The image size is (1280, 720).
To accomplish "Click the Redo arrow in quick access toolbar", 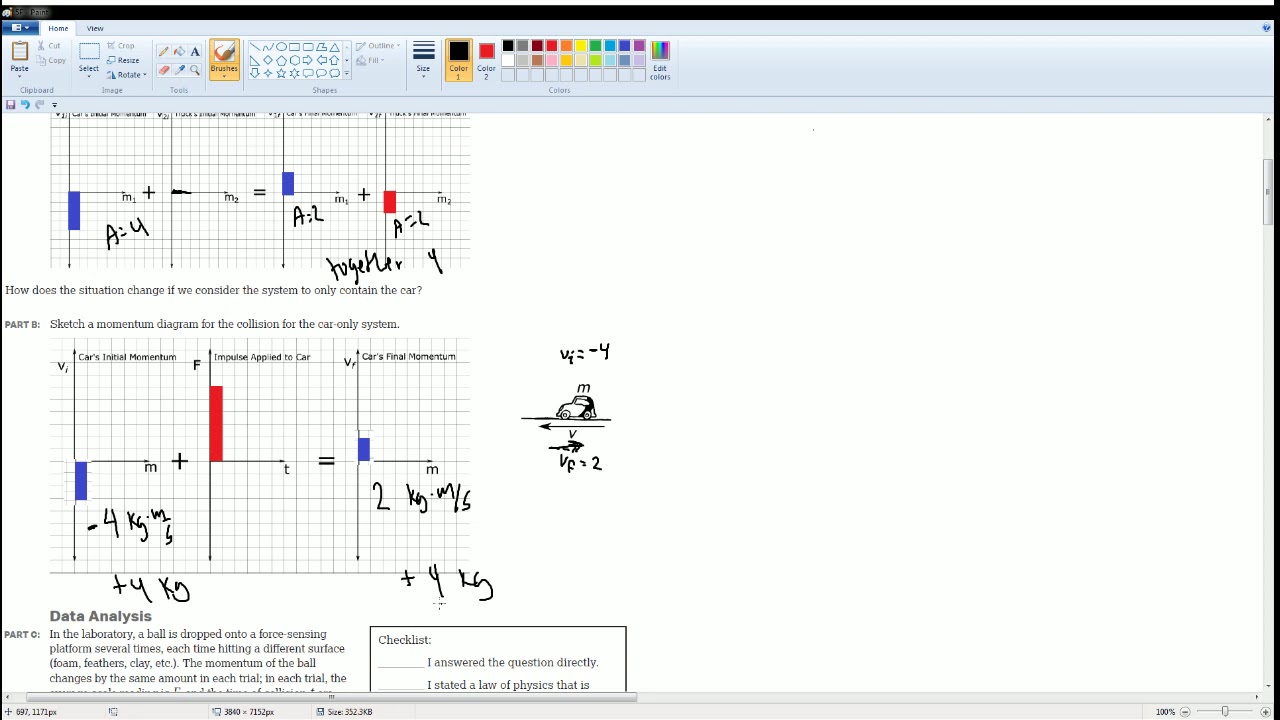I will click(x=40, y=104).
